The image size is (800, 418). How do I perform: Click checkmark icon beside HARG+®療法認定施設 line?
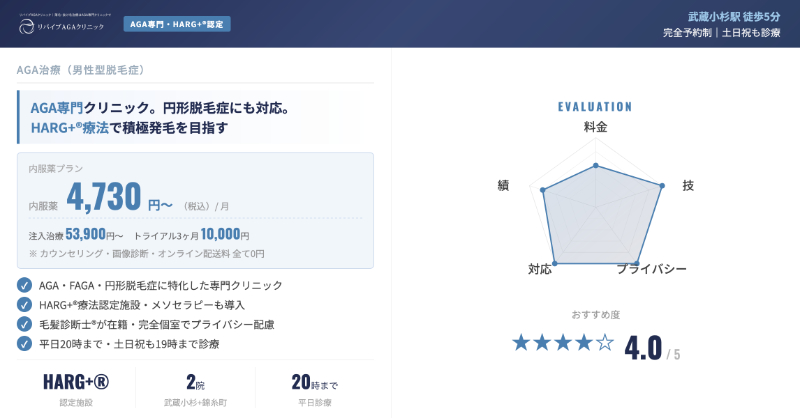(x=24, y=304)
